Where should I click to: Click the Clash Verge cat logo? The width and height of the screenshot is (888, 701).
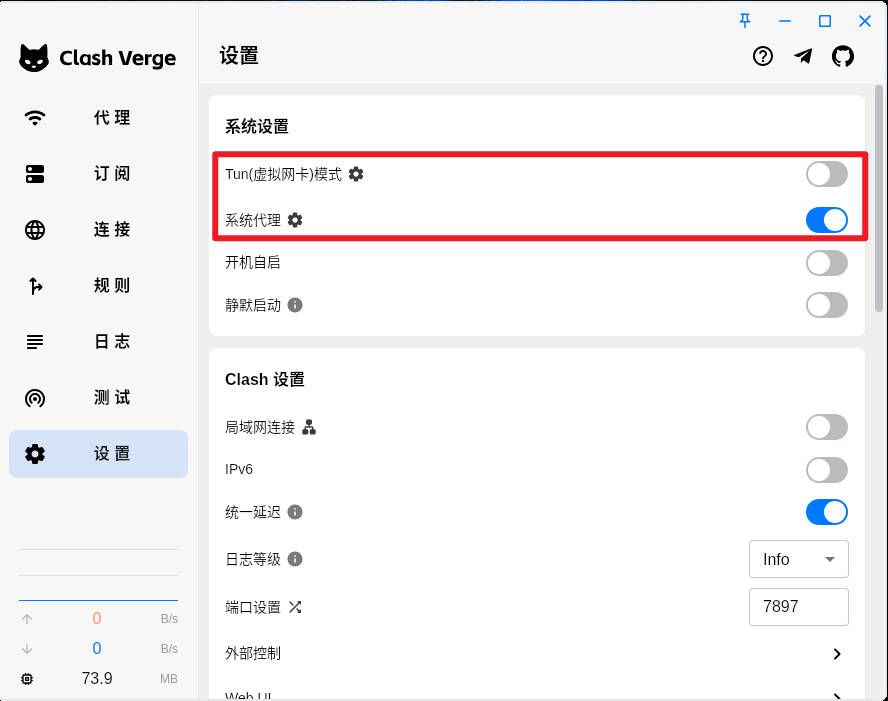pyautogui.click(x=34, y=58)
